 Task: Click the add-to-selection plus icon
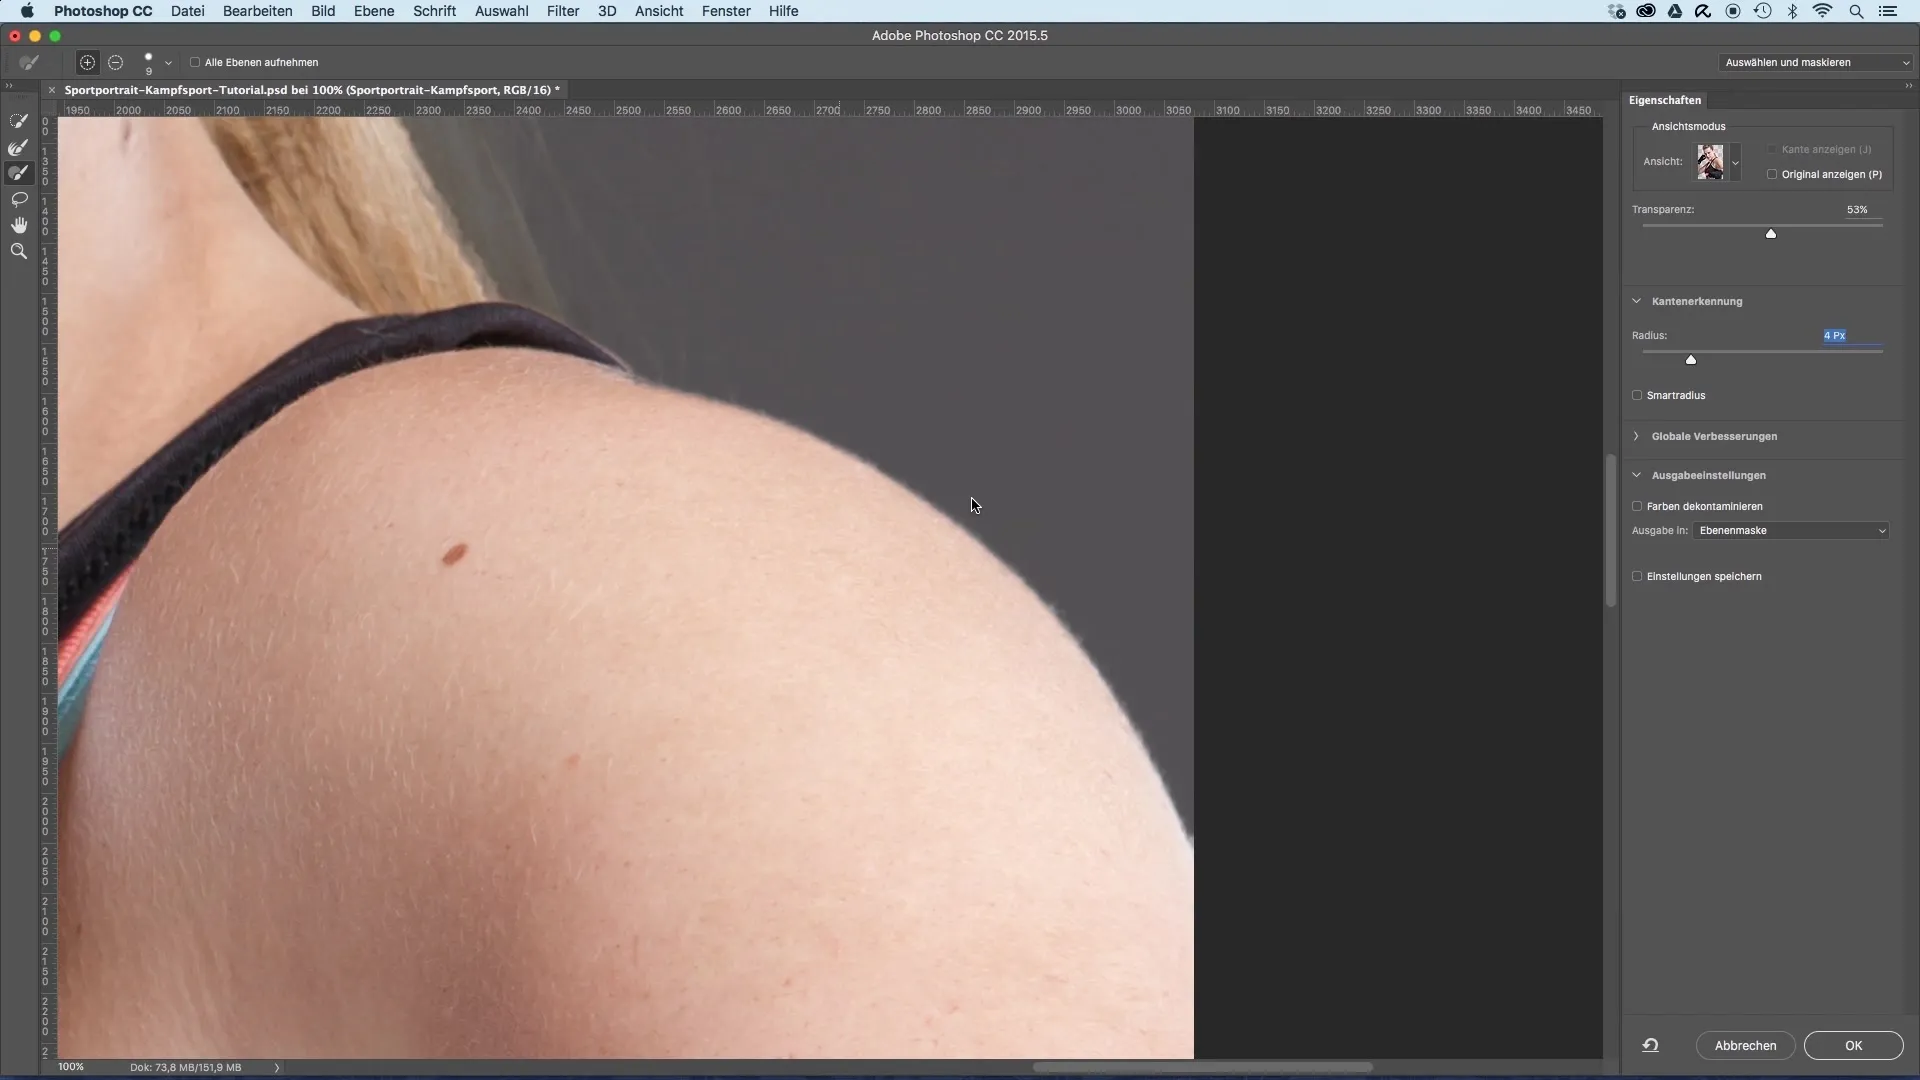pyautogui.click(x=88, y=62)
